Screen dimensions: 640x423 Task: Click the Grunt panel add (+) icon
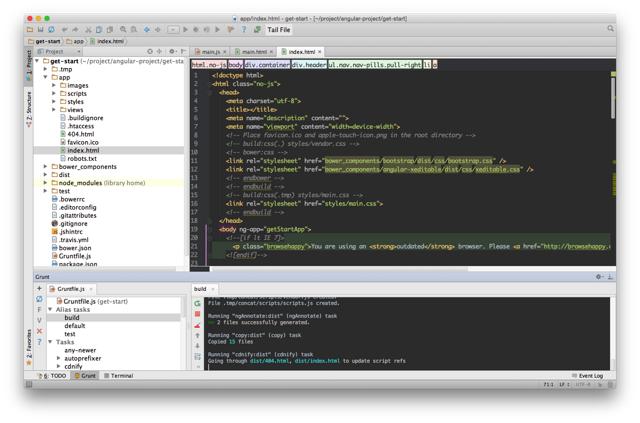(x=39, y=288)
